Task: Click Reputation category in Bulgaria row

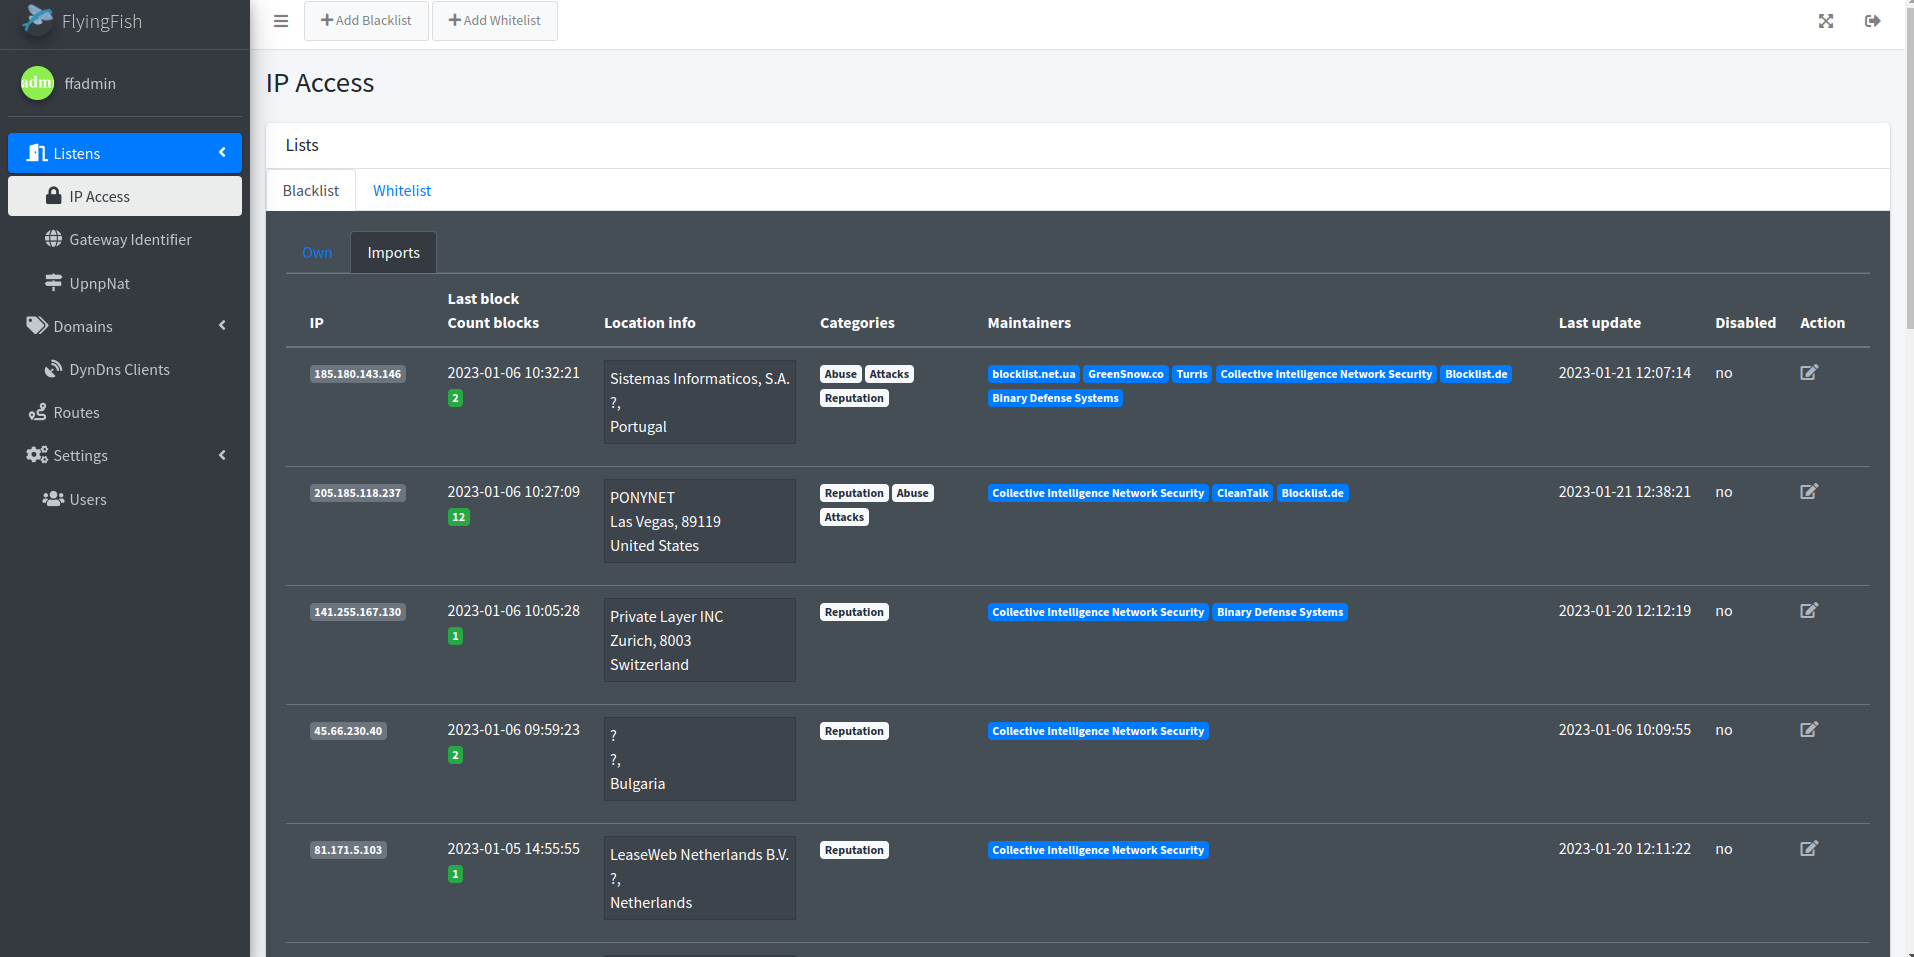Action: tap(854, 731)
